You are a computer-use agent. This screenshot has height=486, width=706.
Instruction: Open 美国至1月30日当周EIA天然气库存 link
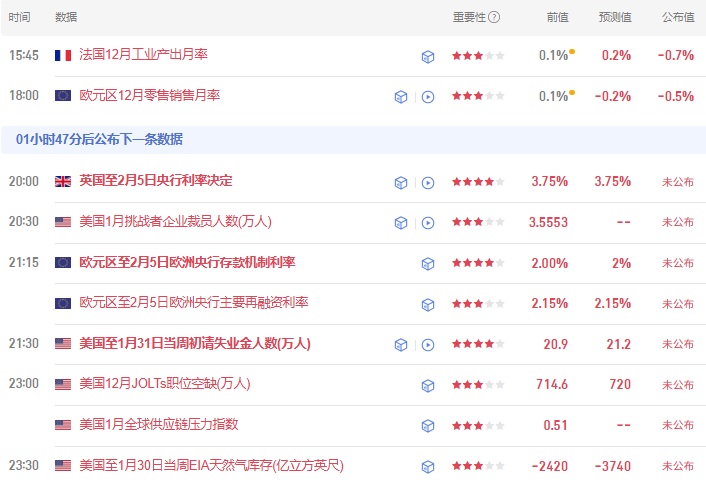211,465
